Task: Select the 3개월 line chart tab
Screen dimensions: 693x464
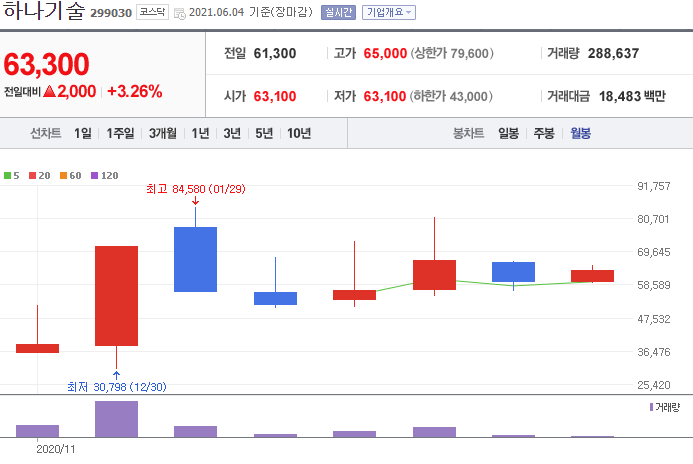Action: [x=163, y=133]
